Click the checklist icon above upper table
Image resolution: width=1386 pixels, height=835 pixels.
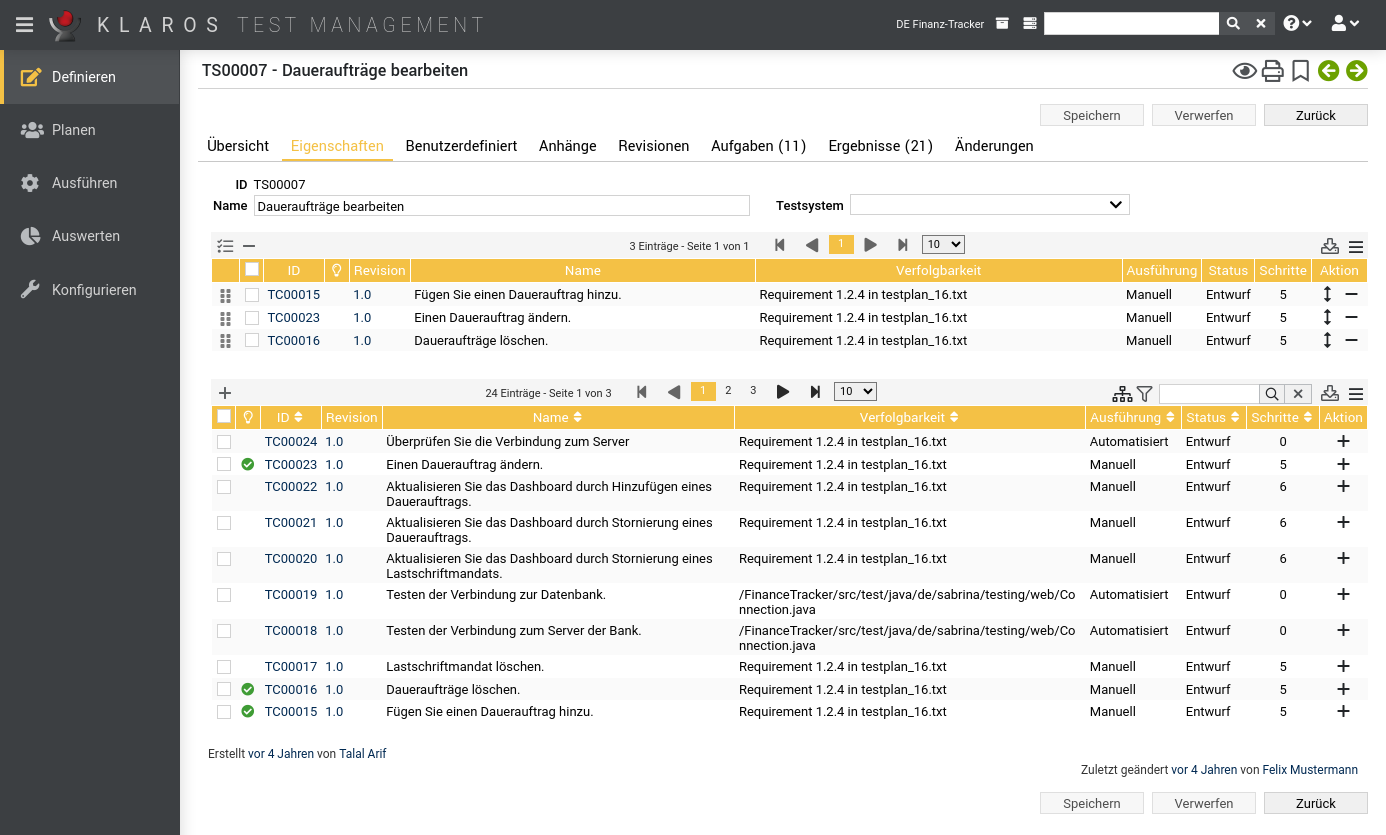225,246
